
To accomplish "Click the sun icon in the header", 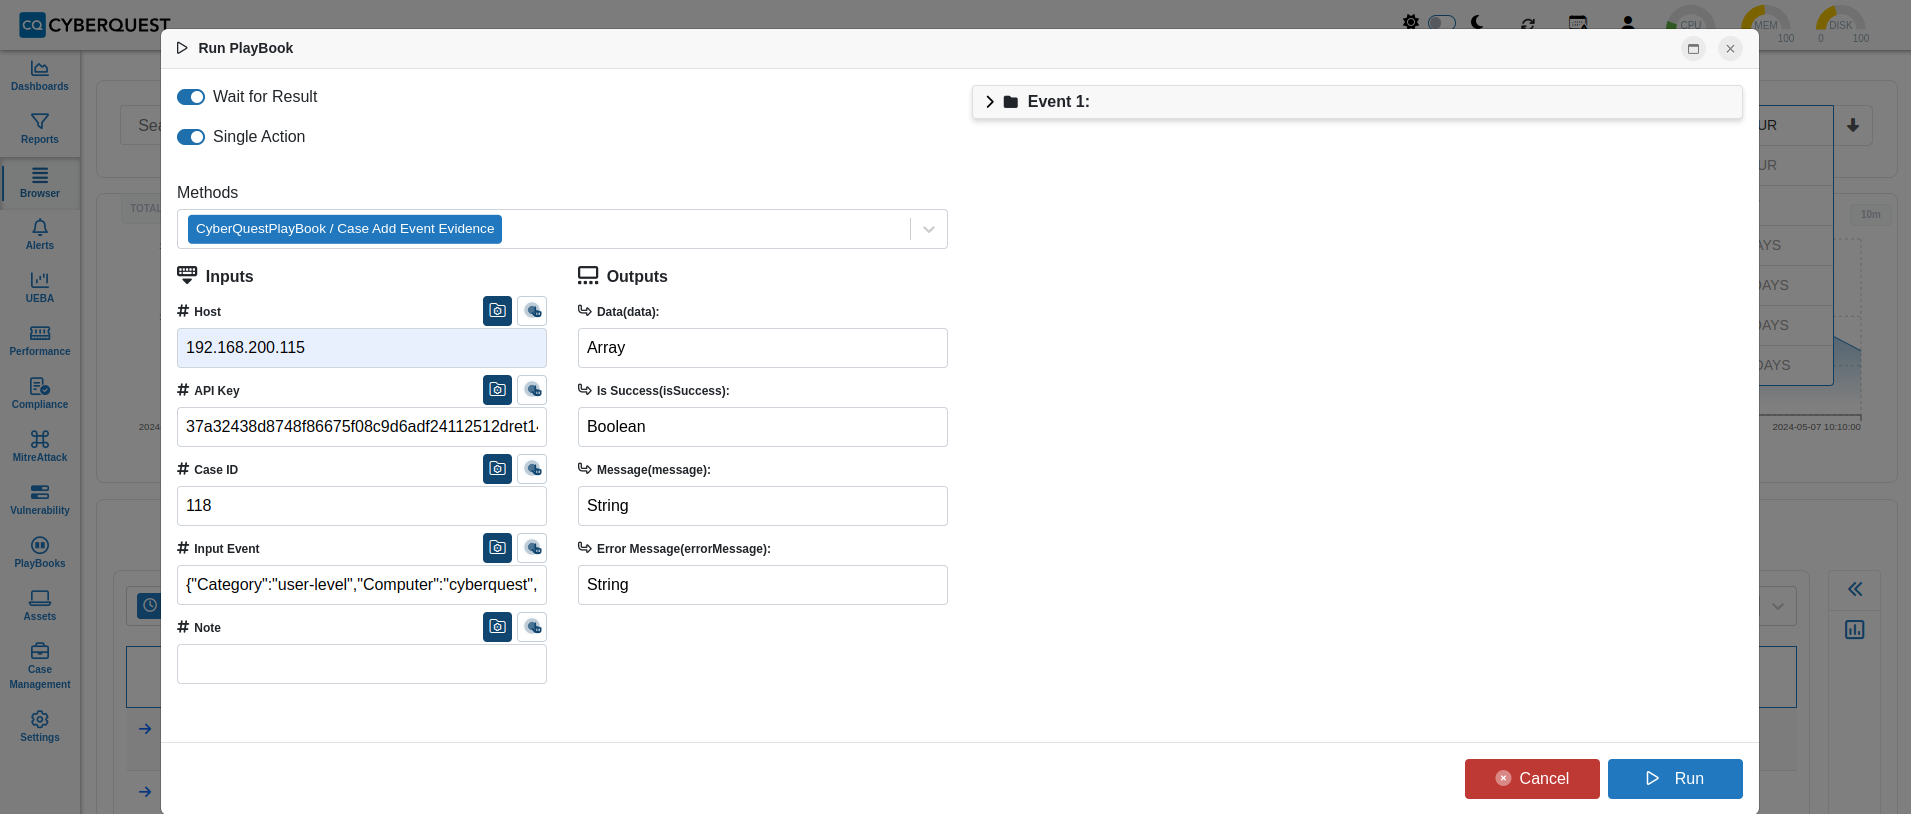I will coord(1410,22).
